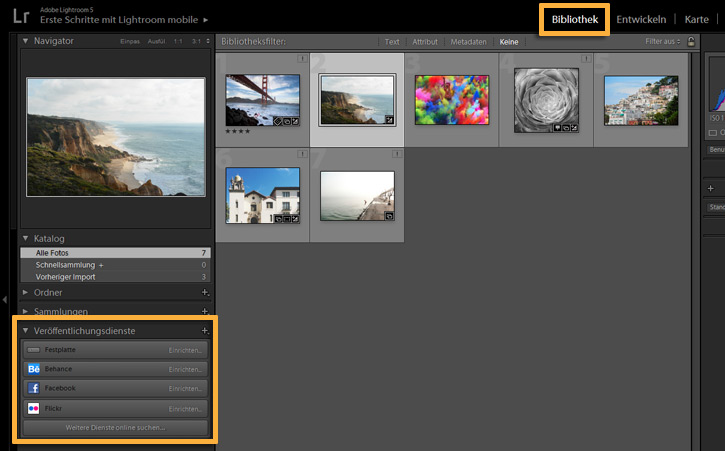Select Keine to disable library filters
Screen dimensions: 725x451
coord(509,42)
